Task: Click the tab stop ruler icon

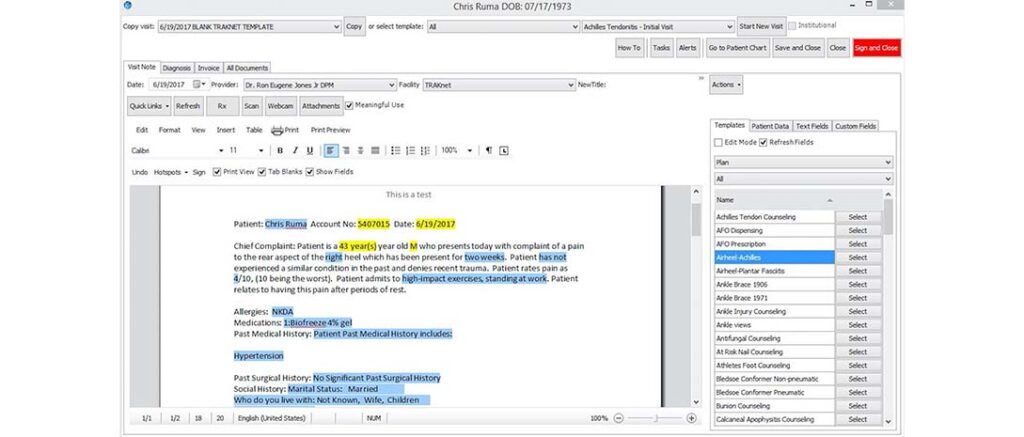Action: click(x=504, y=151)
